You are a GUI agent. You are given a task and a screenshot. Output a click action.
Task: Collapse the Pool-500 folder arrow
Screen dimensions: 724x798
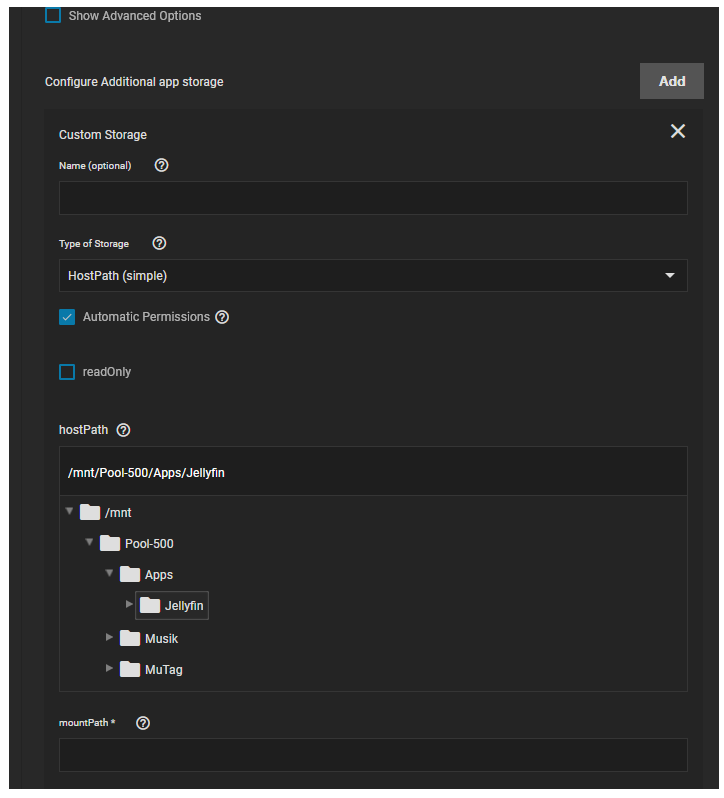pyautogui.click(x=89, y=542)
